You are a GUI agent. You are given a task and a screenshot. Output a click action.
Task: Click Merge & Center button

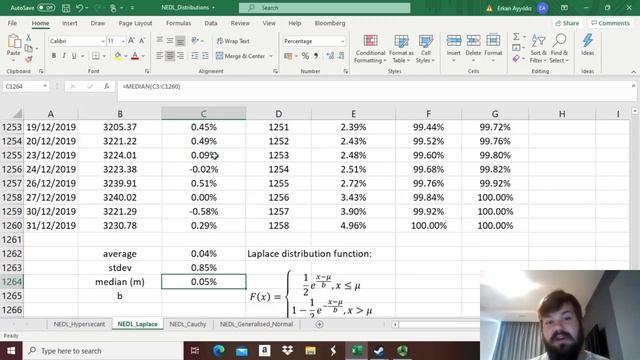point(240,56)
